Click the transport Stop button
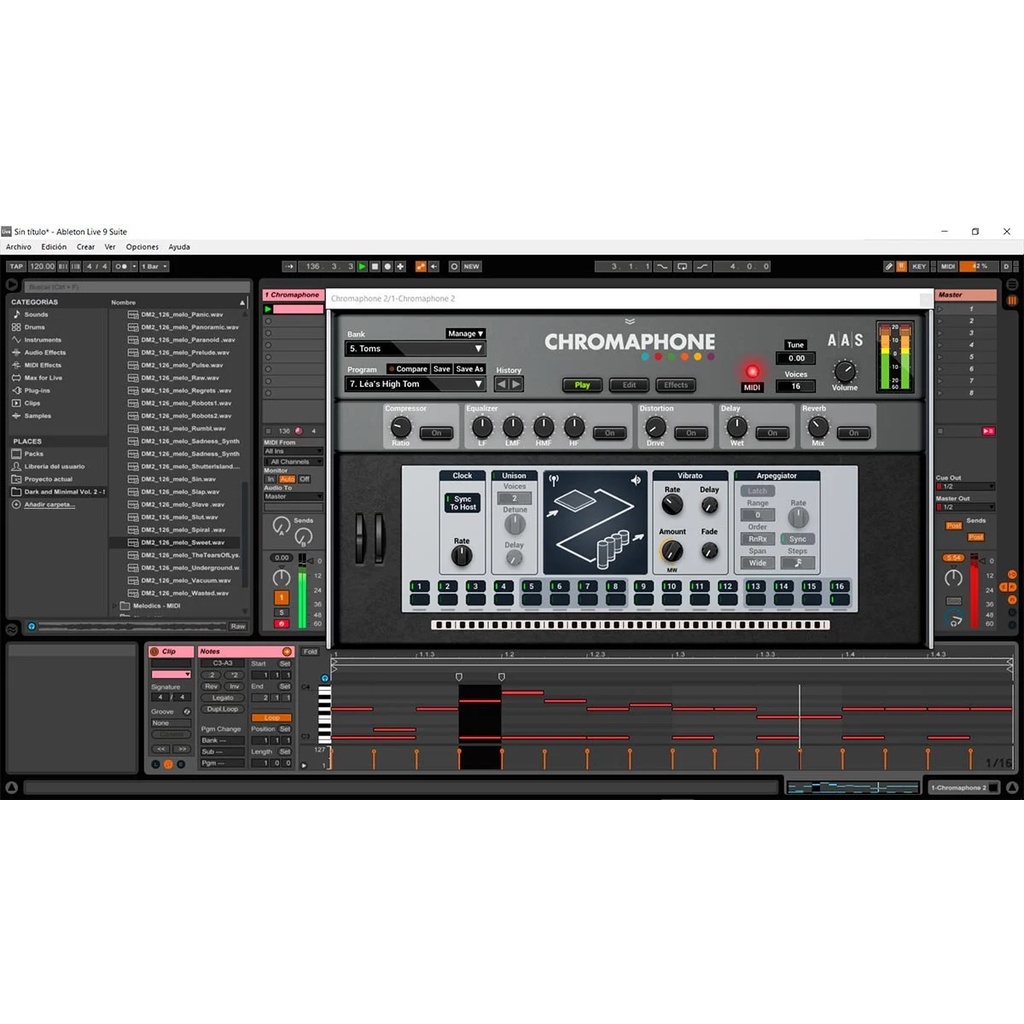Screen dimensions: 1024x1024 click(375, 266)
